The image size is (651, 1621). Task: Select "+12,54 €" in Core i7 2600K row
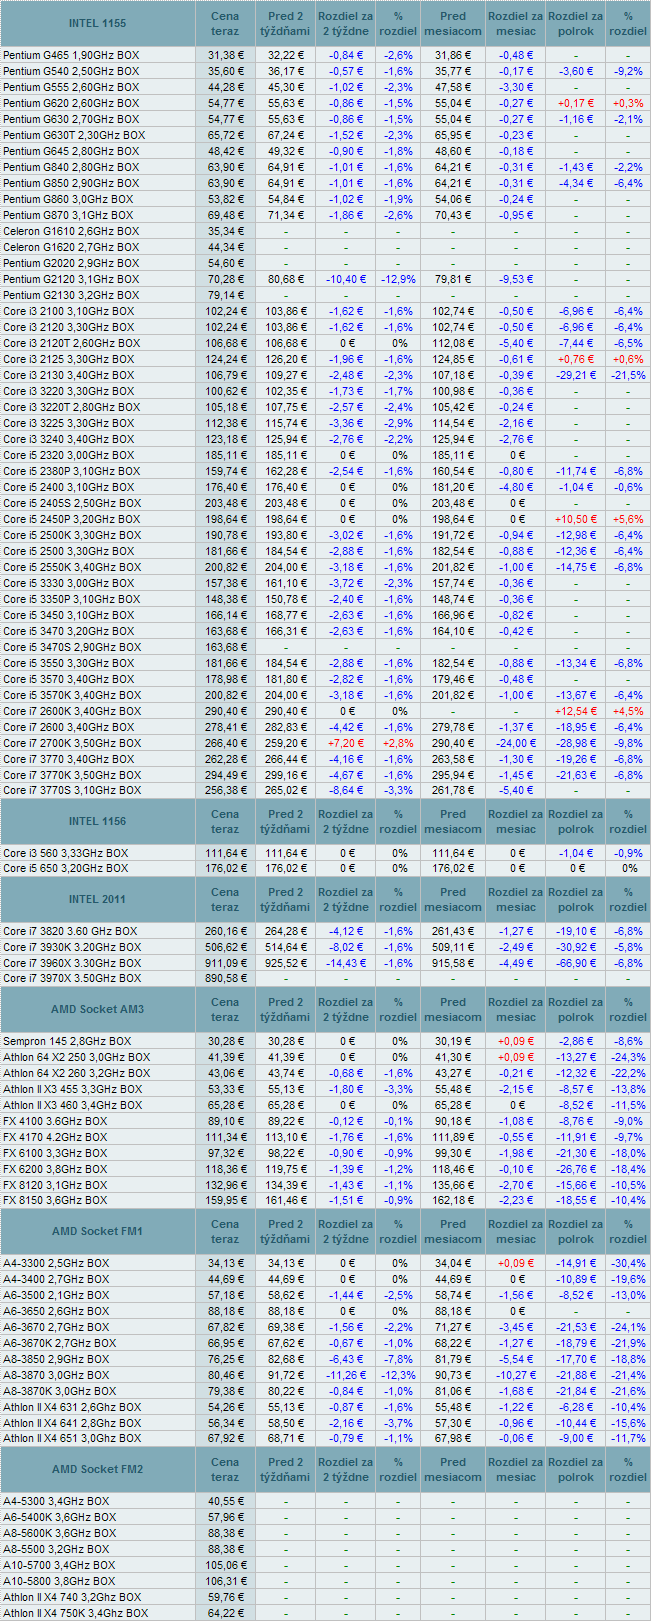point(576,711)
